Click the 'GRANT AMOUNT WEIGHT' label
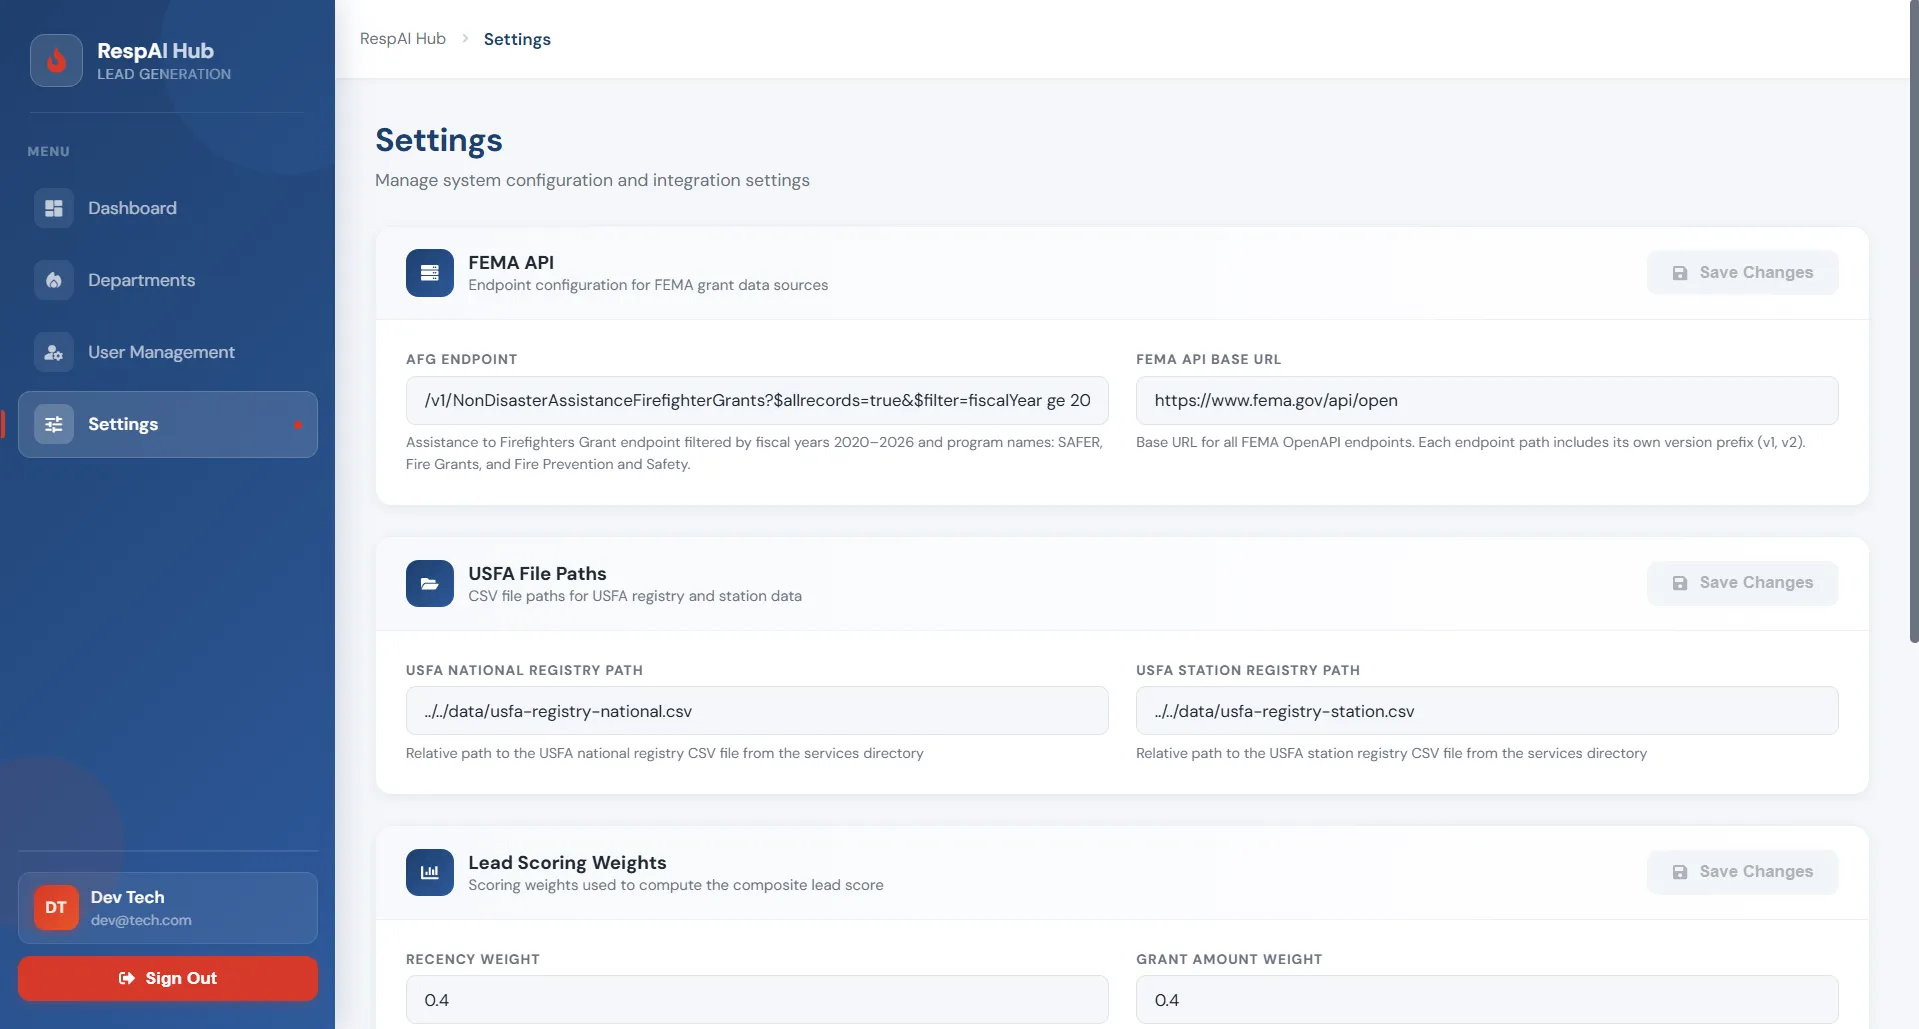 (1229, 959)
